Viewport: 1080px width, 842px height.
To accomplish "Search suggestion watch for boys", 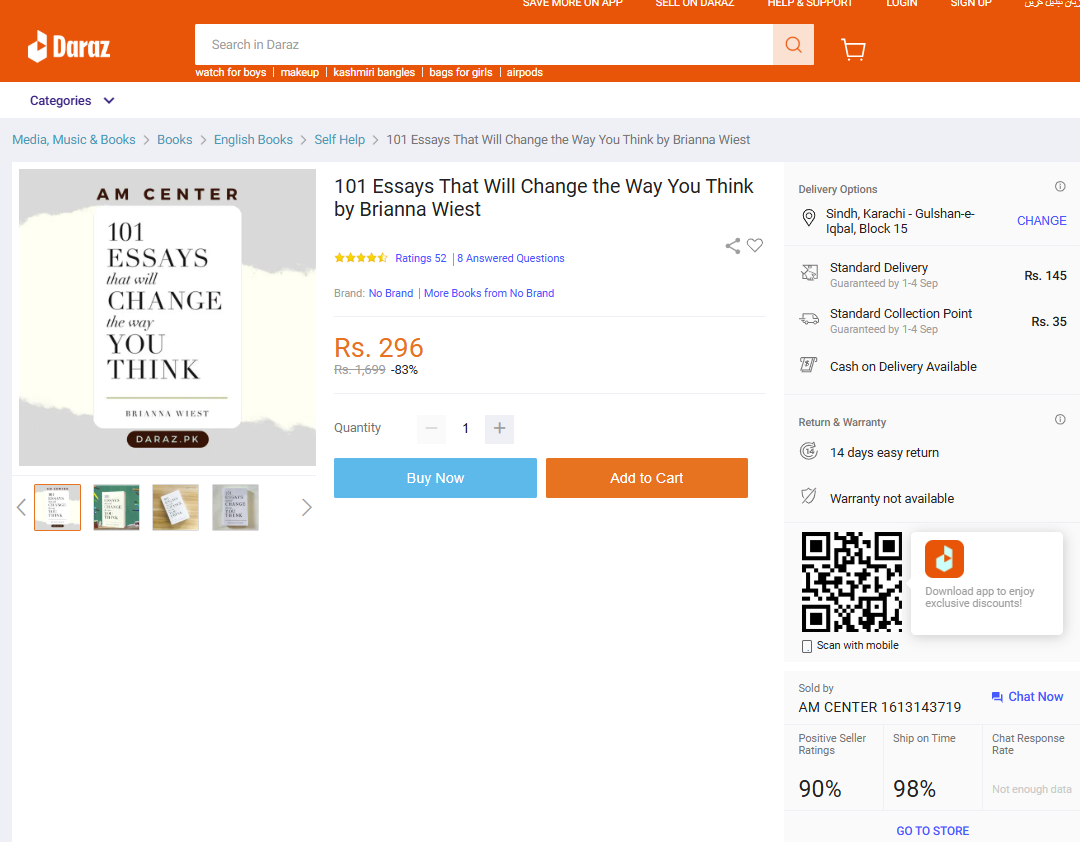I will coord(231,72).
